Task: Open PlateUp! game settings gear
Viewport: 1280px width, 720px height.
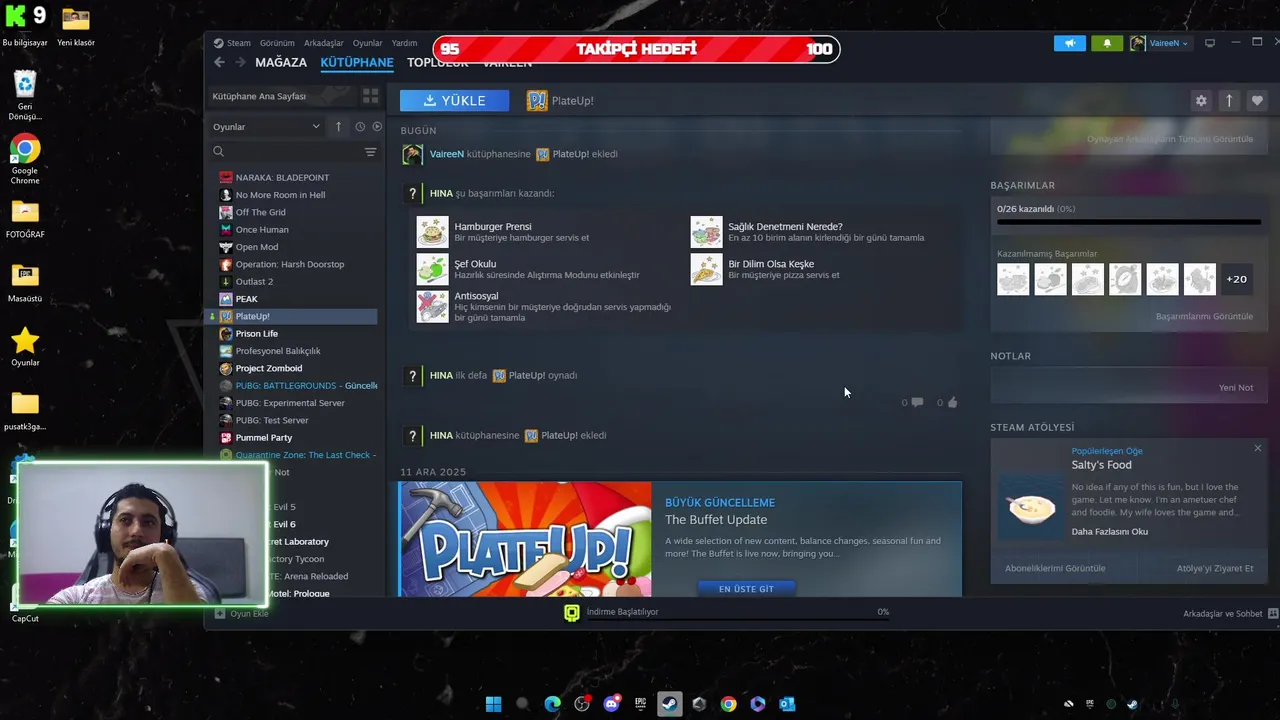Action: [x=1201, y=101]
